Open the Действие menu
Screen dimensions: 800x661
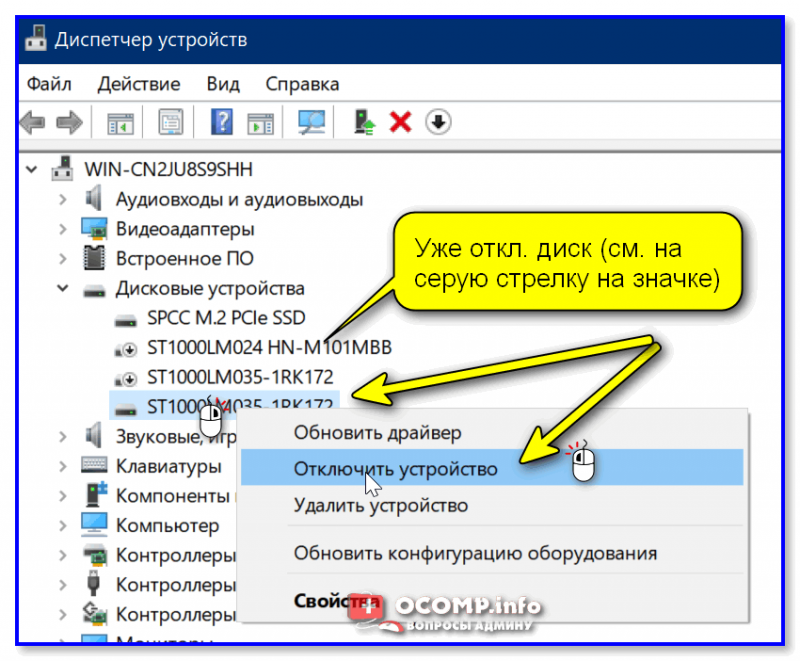(139, 84)
